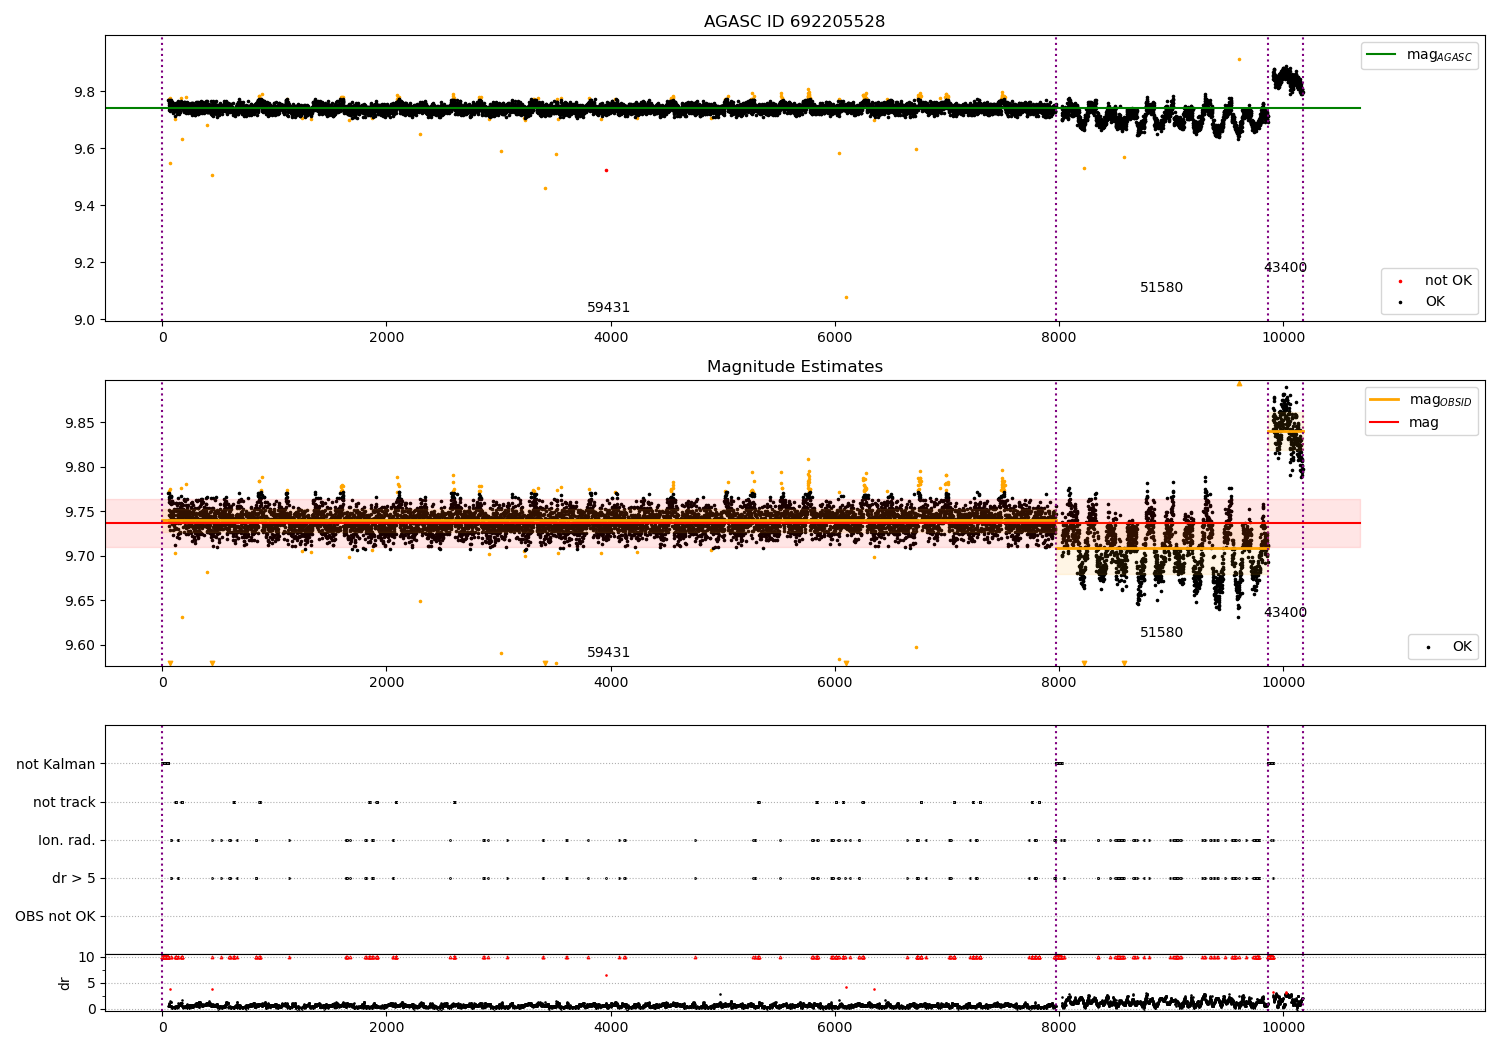
Task: Click y tick 9.85 on middle plot
Action: pos(80,423)
